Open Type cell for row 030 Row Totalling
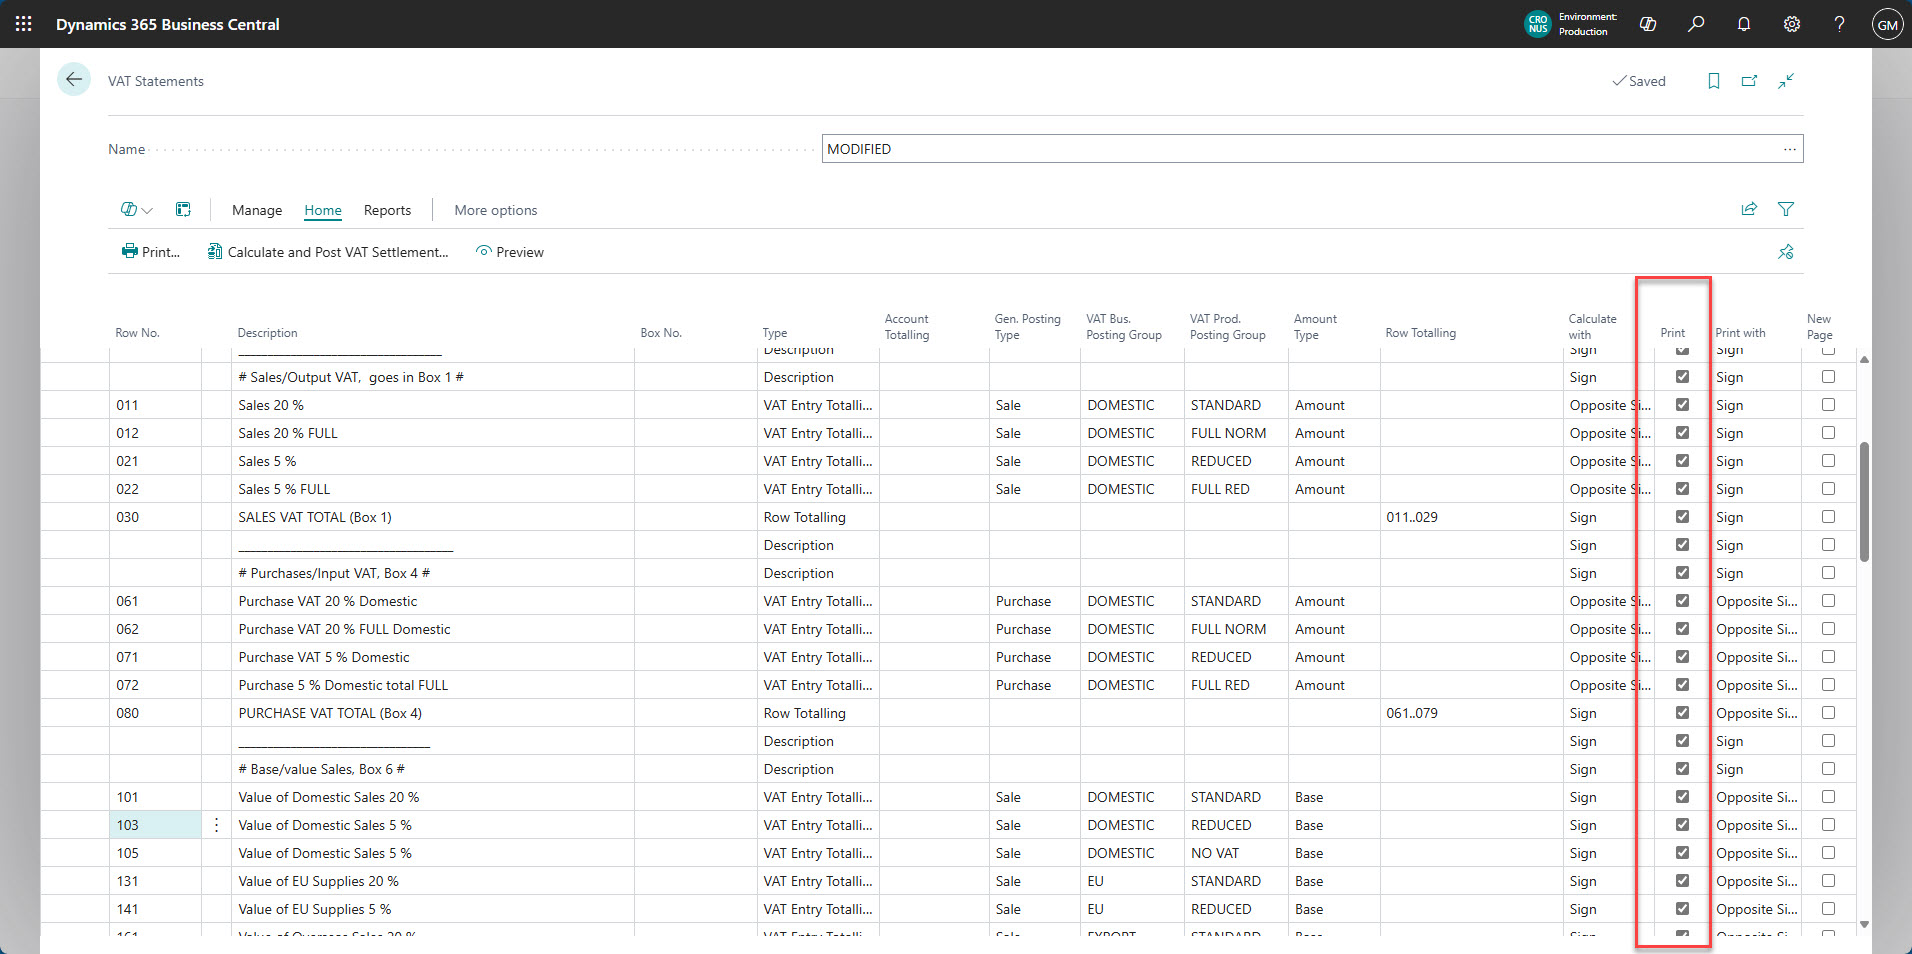 (818, 517)
